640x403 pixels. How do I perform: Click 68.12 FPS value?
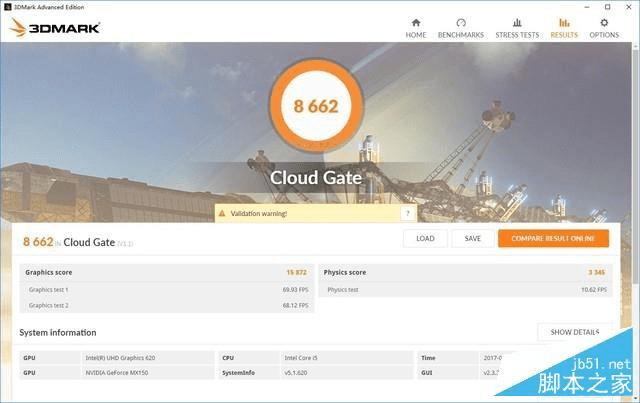point(296,305)
